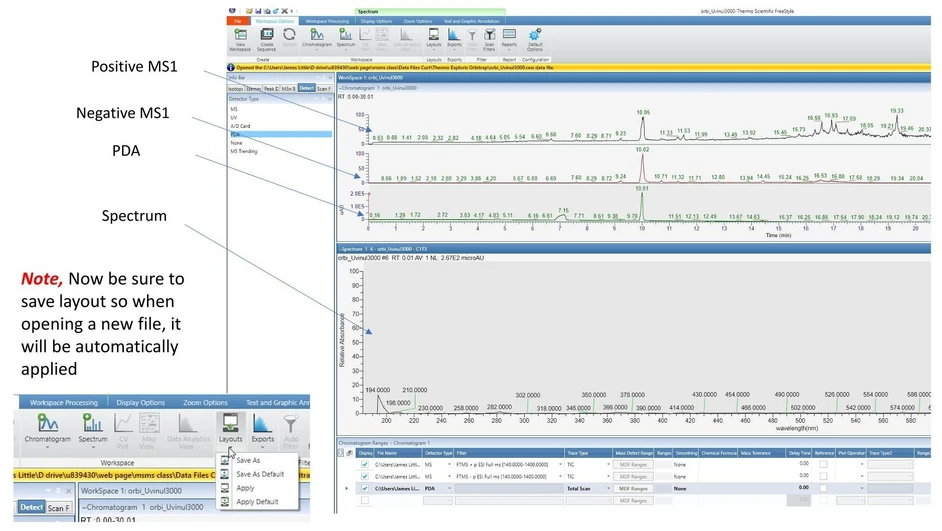Choose Apply Default from Layouts menu
942x531 pixels.
[x=257, y=502]
